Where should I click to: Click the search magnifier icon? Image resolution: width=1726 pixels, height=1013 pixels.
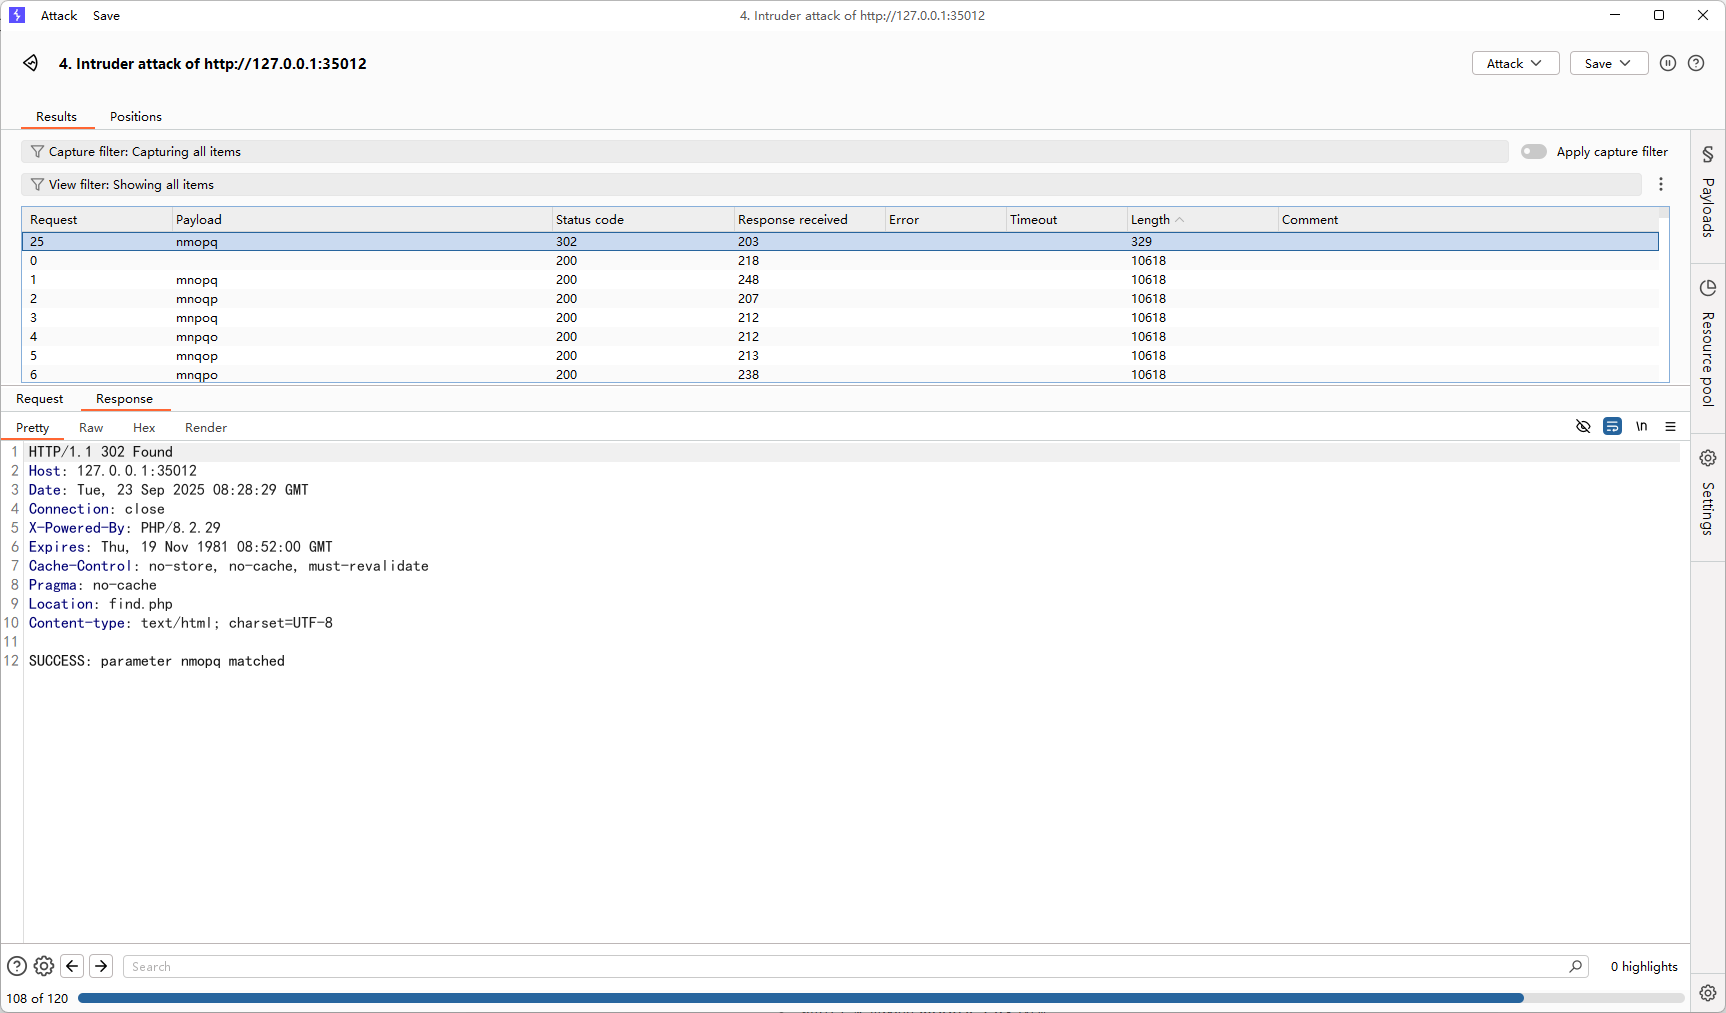point(1576,966)
